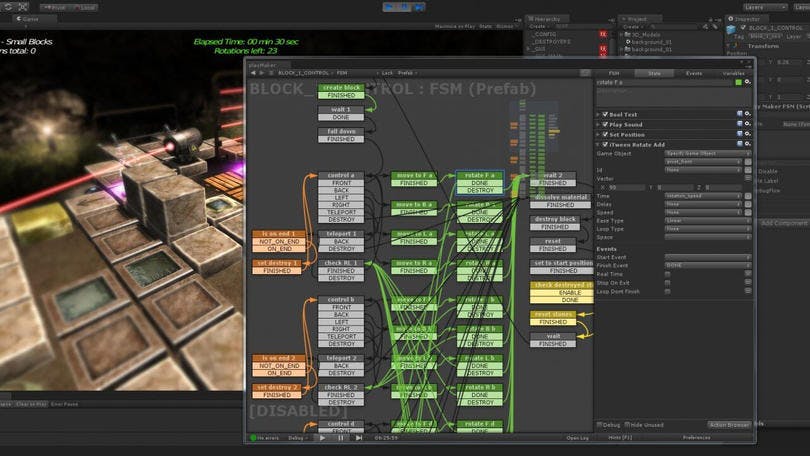This screenshot has height=456, width=810.
Task: Click the green state color swatch
Action: coord(739,82)
